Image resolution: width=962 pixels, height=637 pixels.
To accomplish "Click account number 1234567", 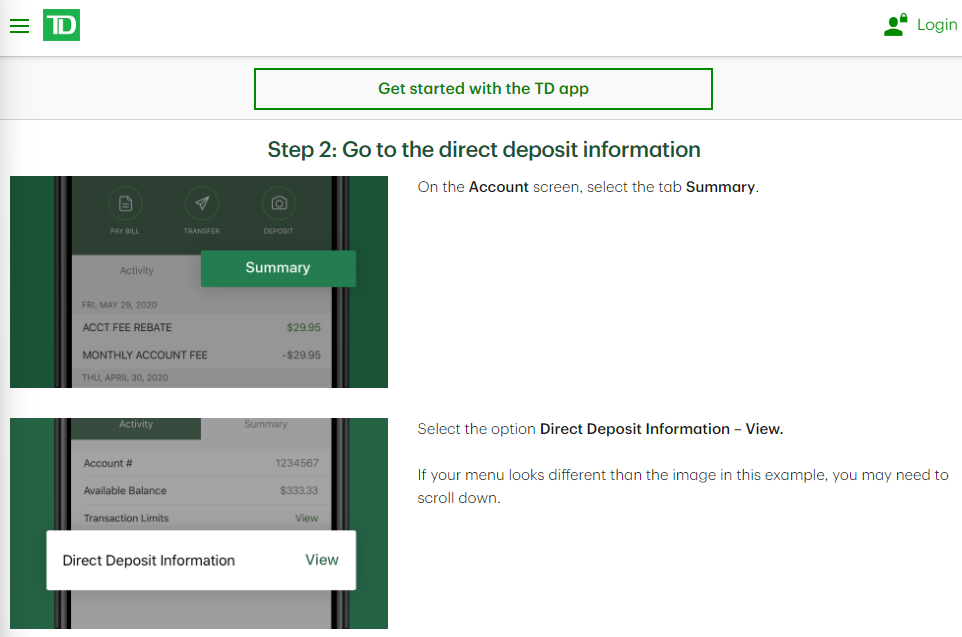I will pyautogui.click(x=297, y=463).
